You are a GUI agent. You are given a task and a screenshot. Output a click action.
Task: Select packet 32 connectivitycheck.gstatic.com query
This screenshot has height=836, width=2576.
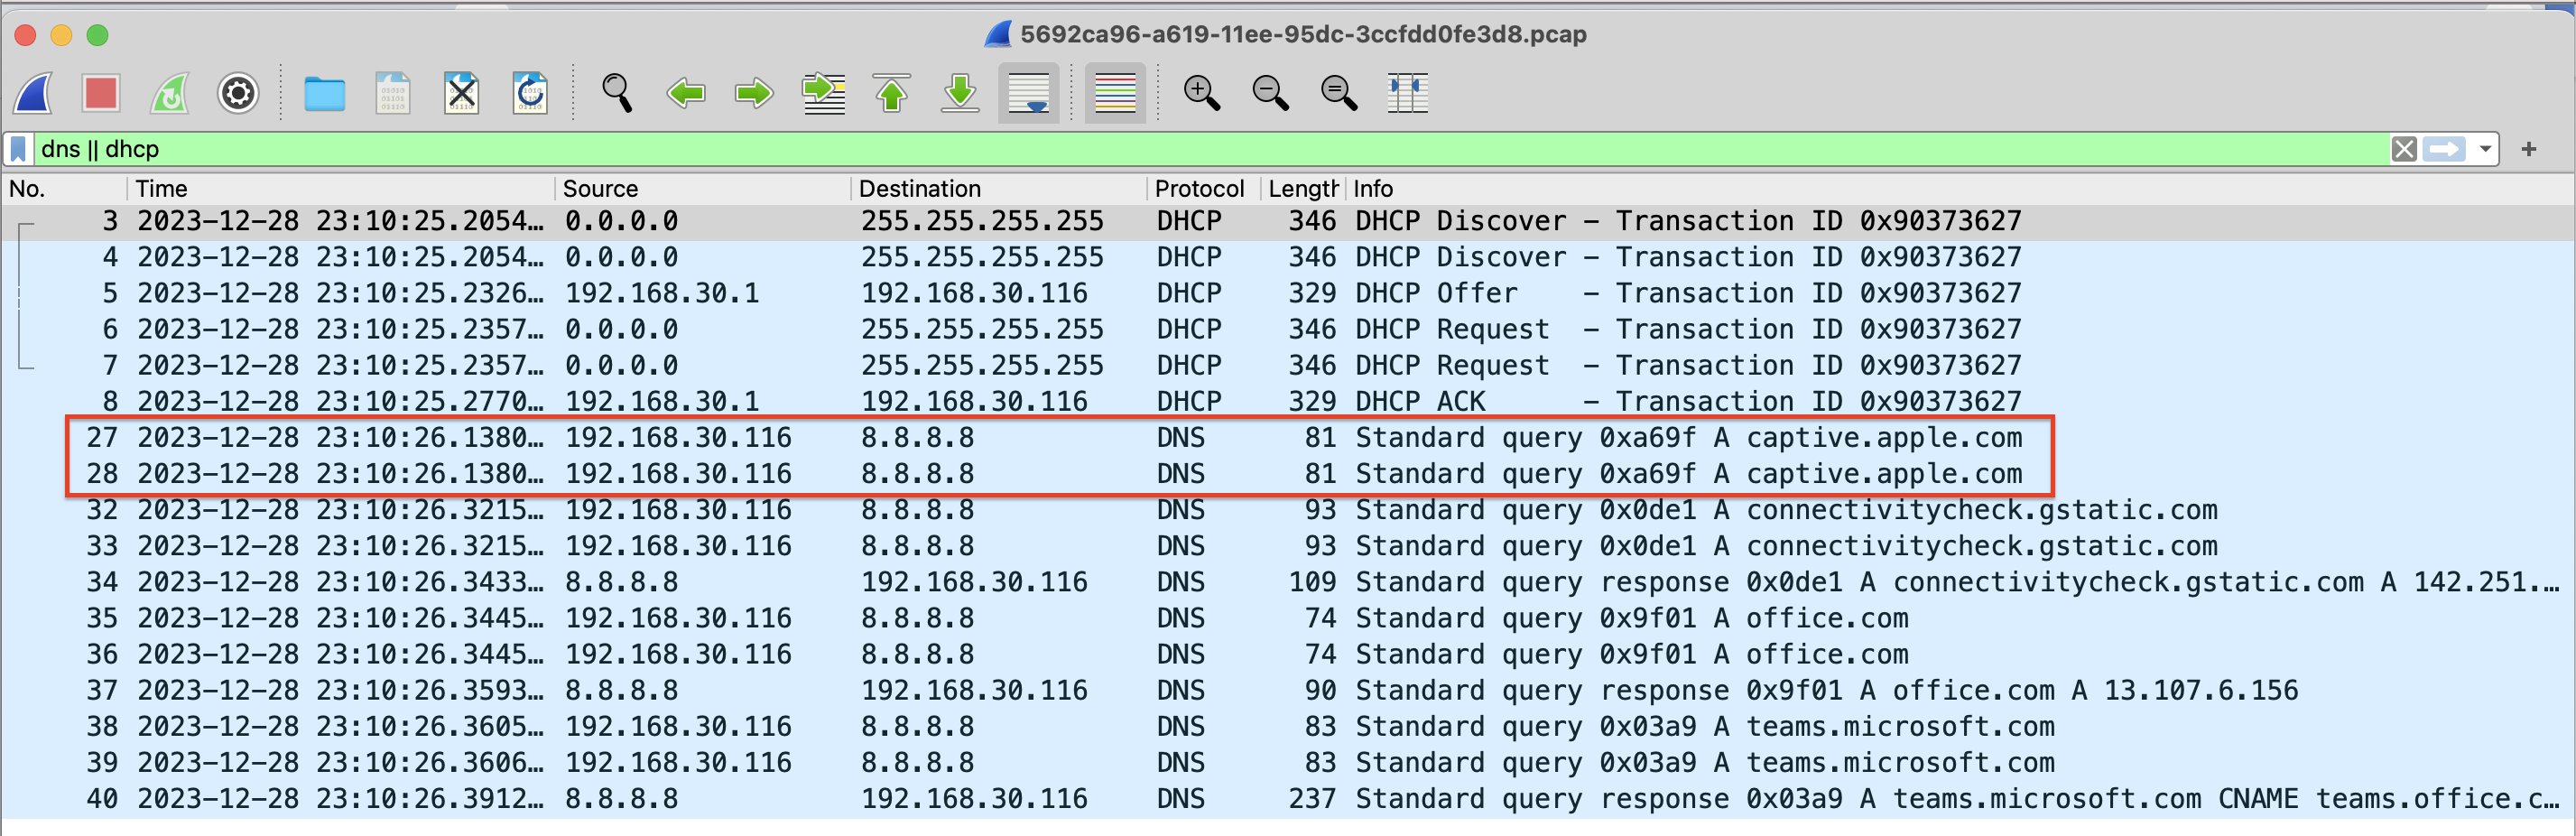(x=1288, y=510)
